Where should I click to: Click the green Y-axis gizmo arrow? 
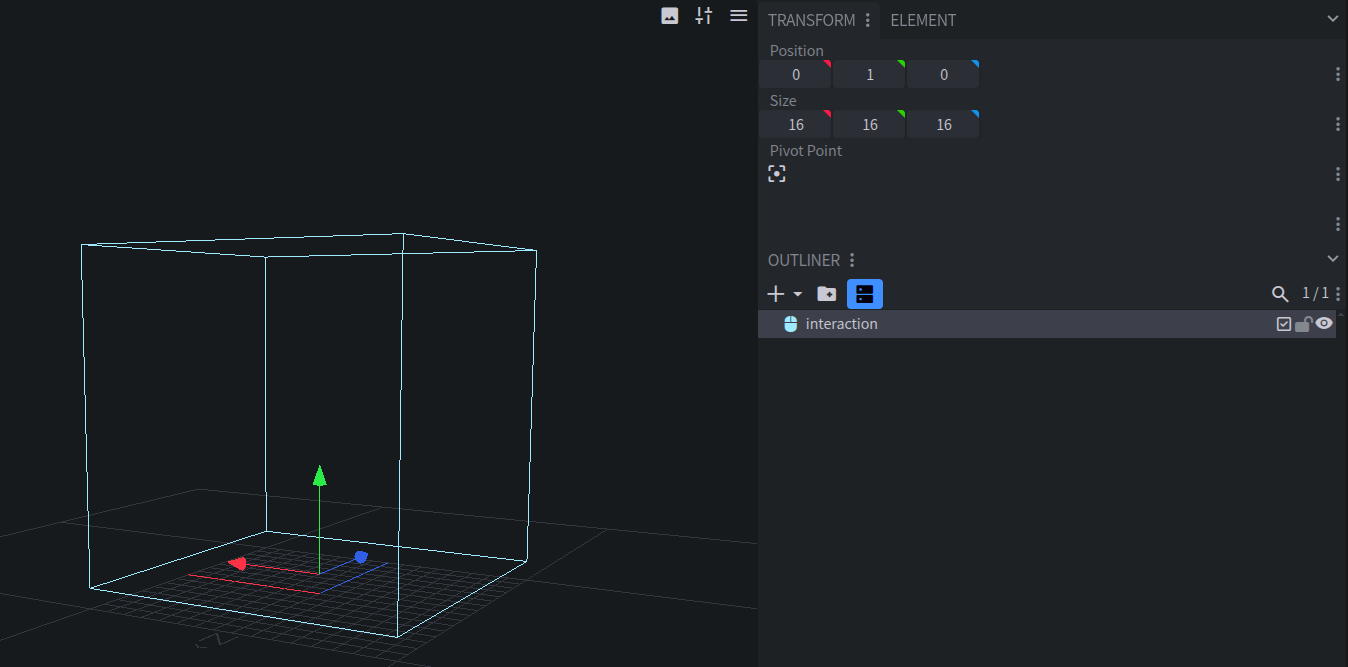[319, 475]
